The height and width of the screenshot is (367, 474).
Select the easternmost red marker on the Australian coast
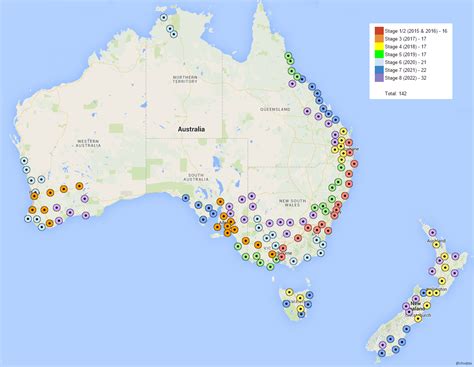point(354,164)
